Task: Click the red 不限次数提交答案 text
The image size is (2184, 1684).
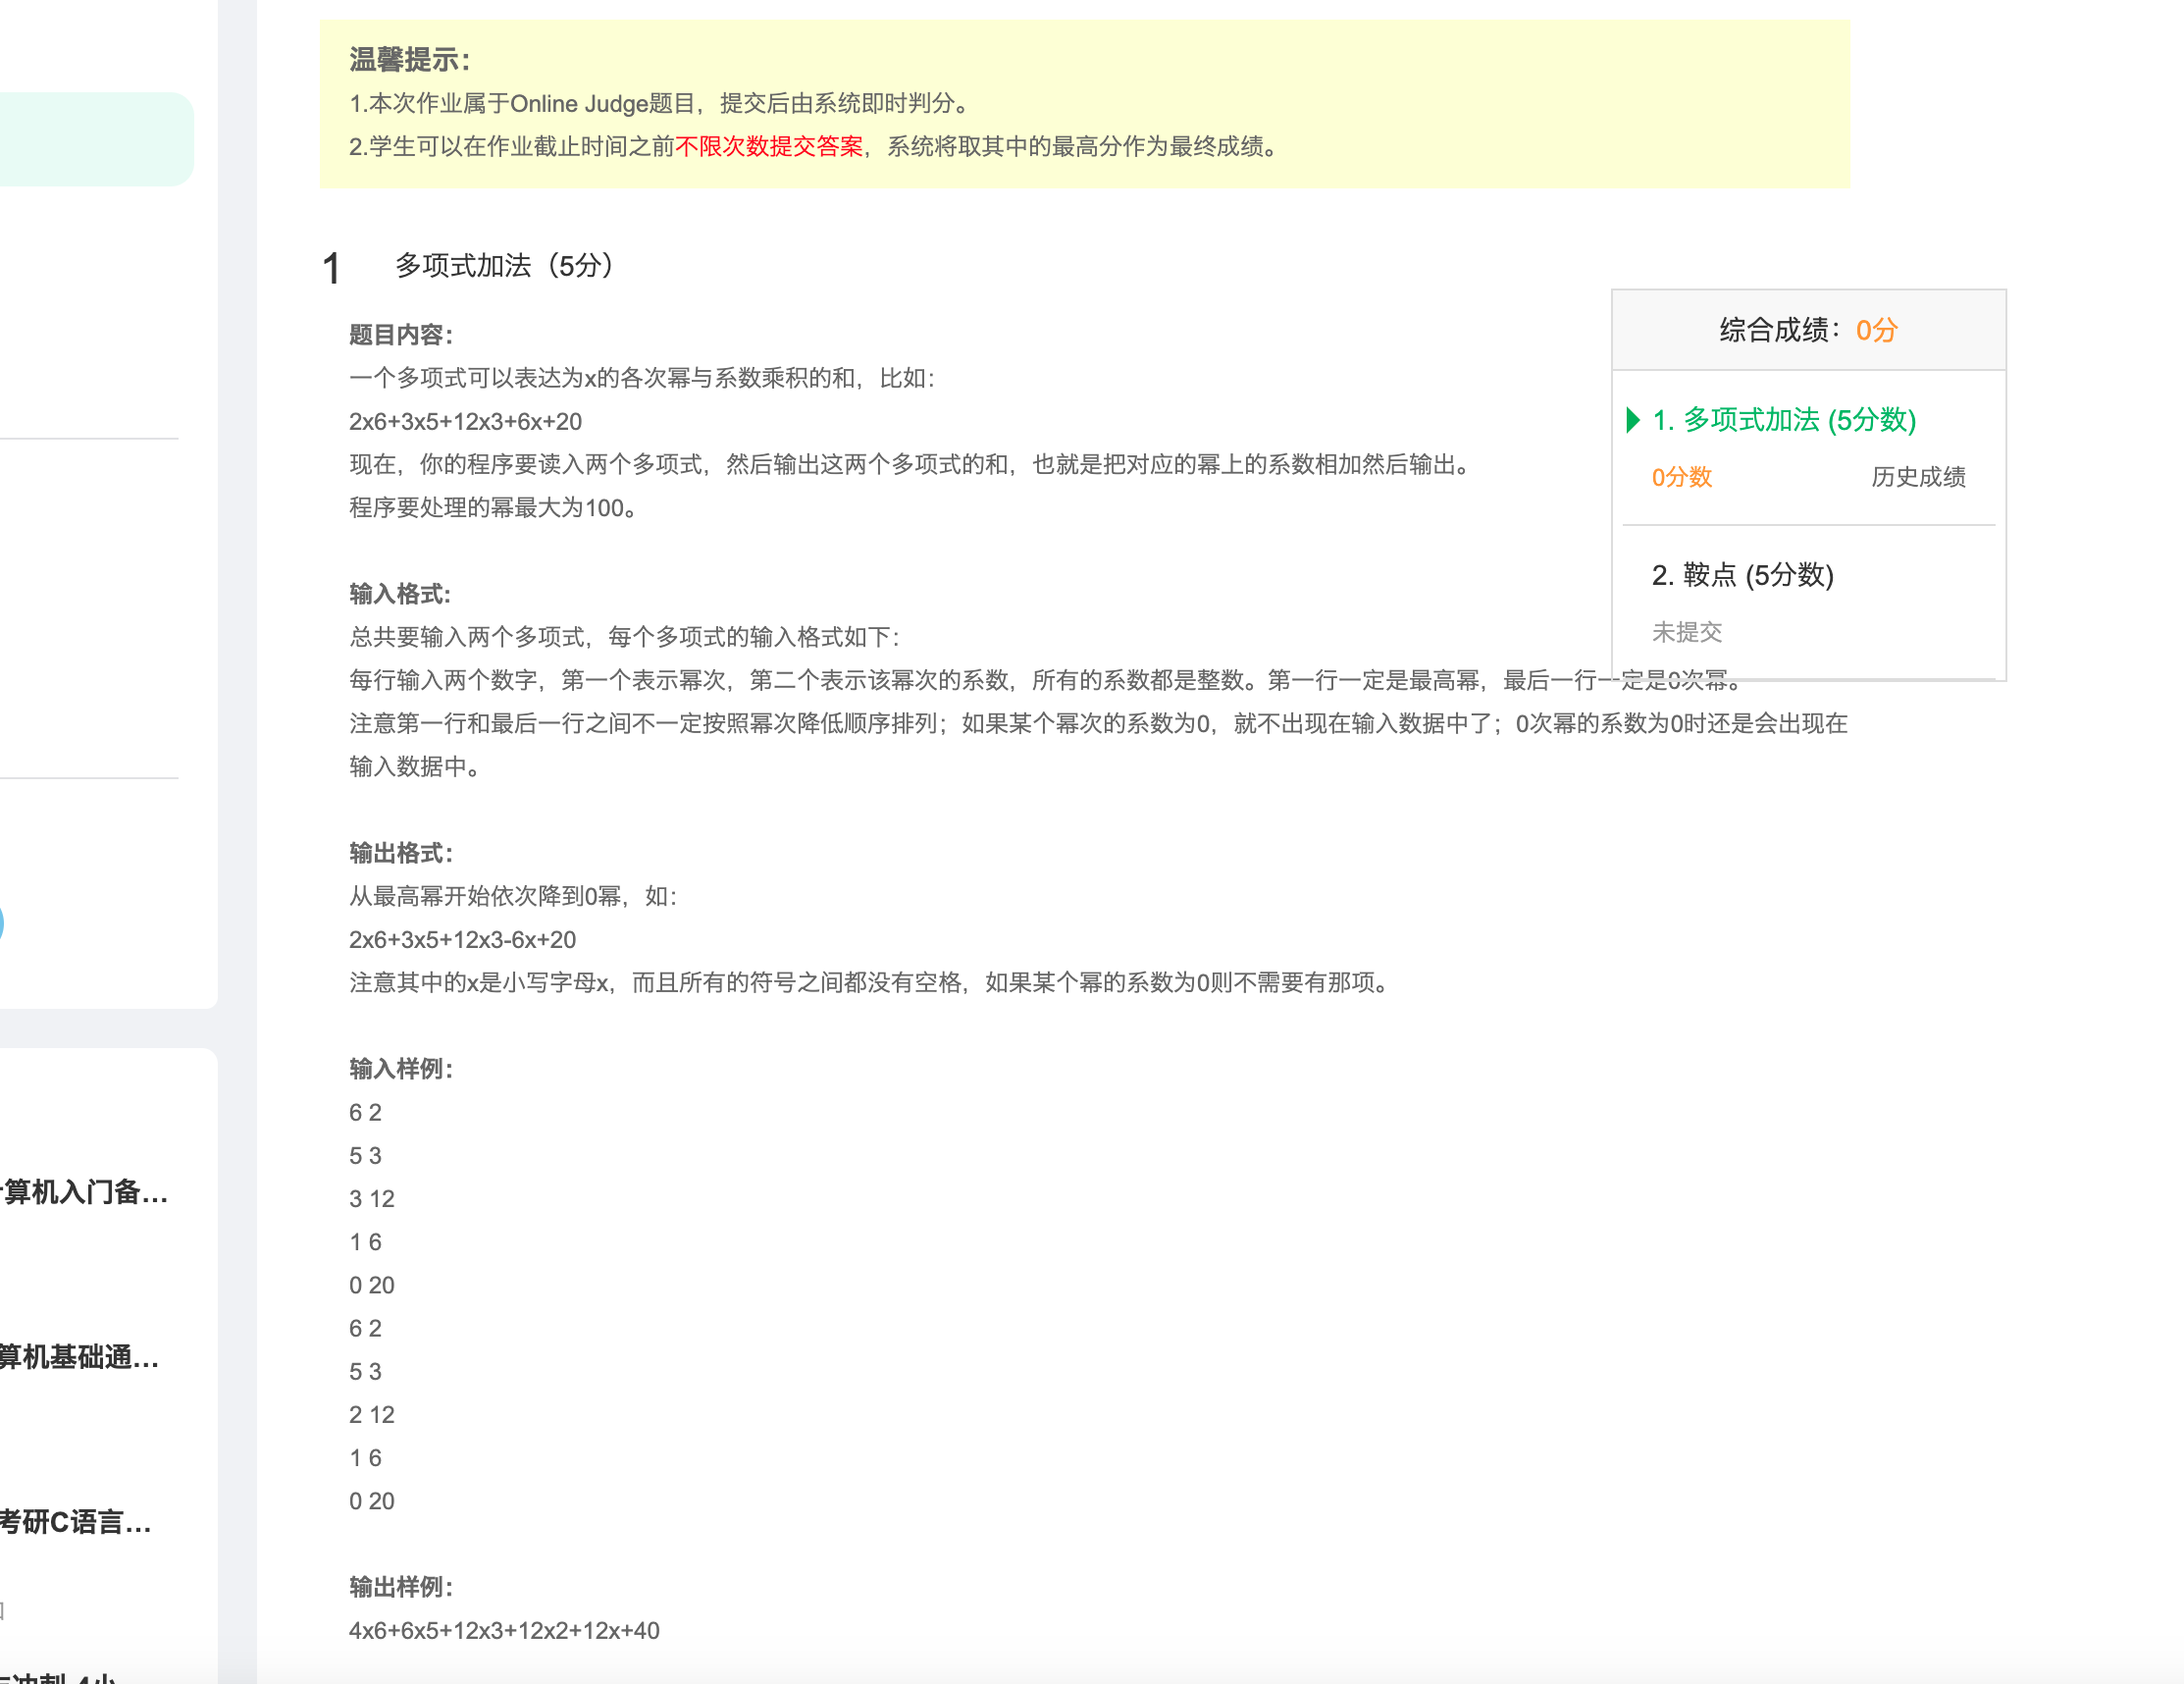Action: [768, 147]
